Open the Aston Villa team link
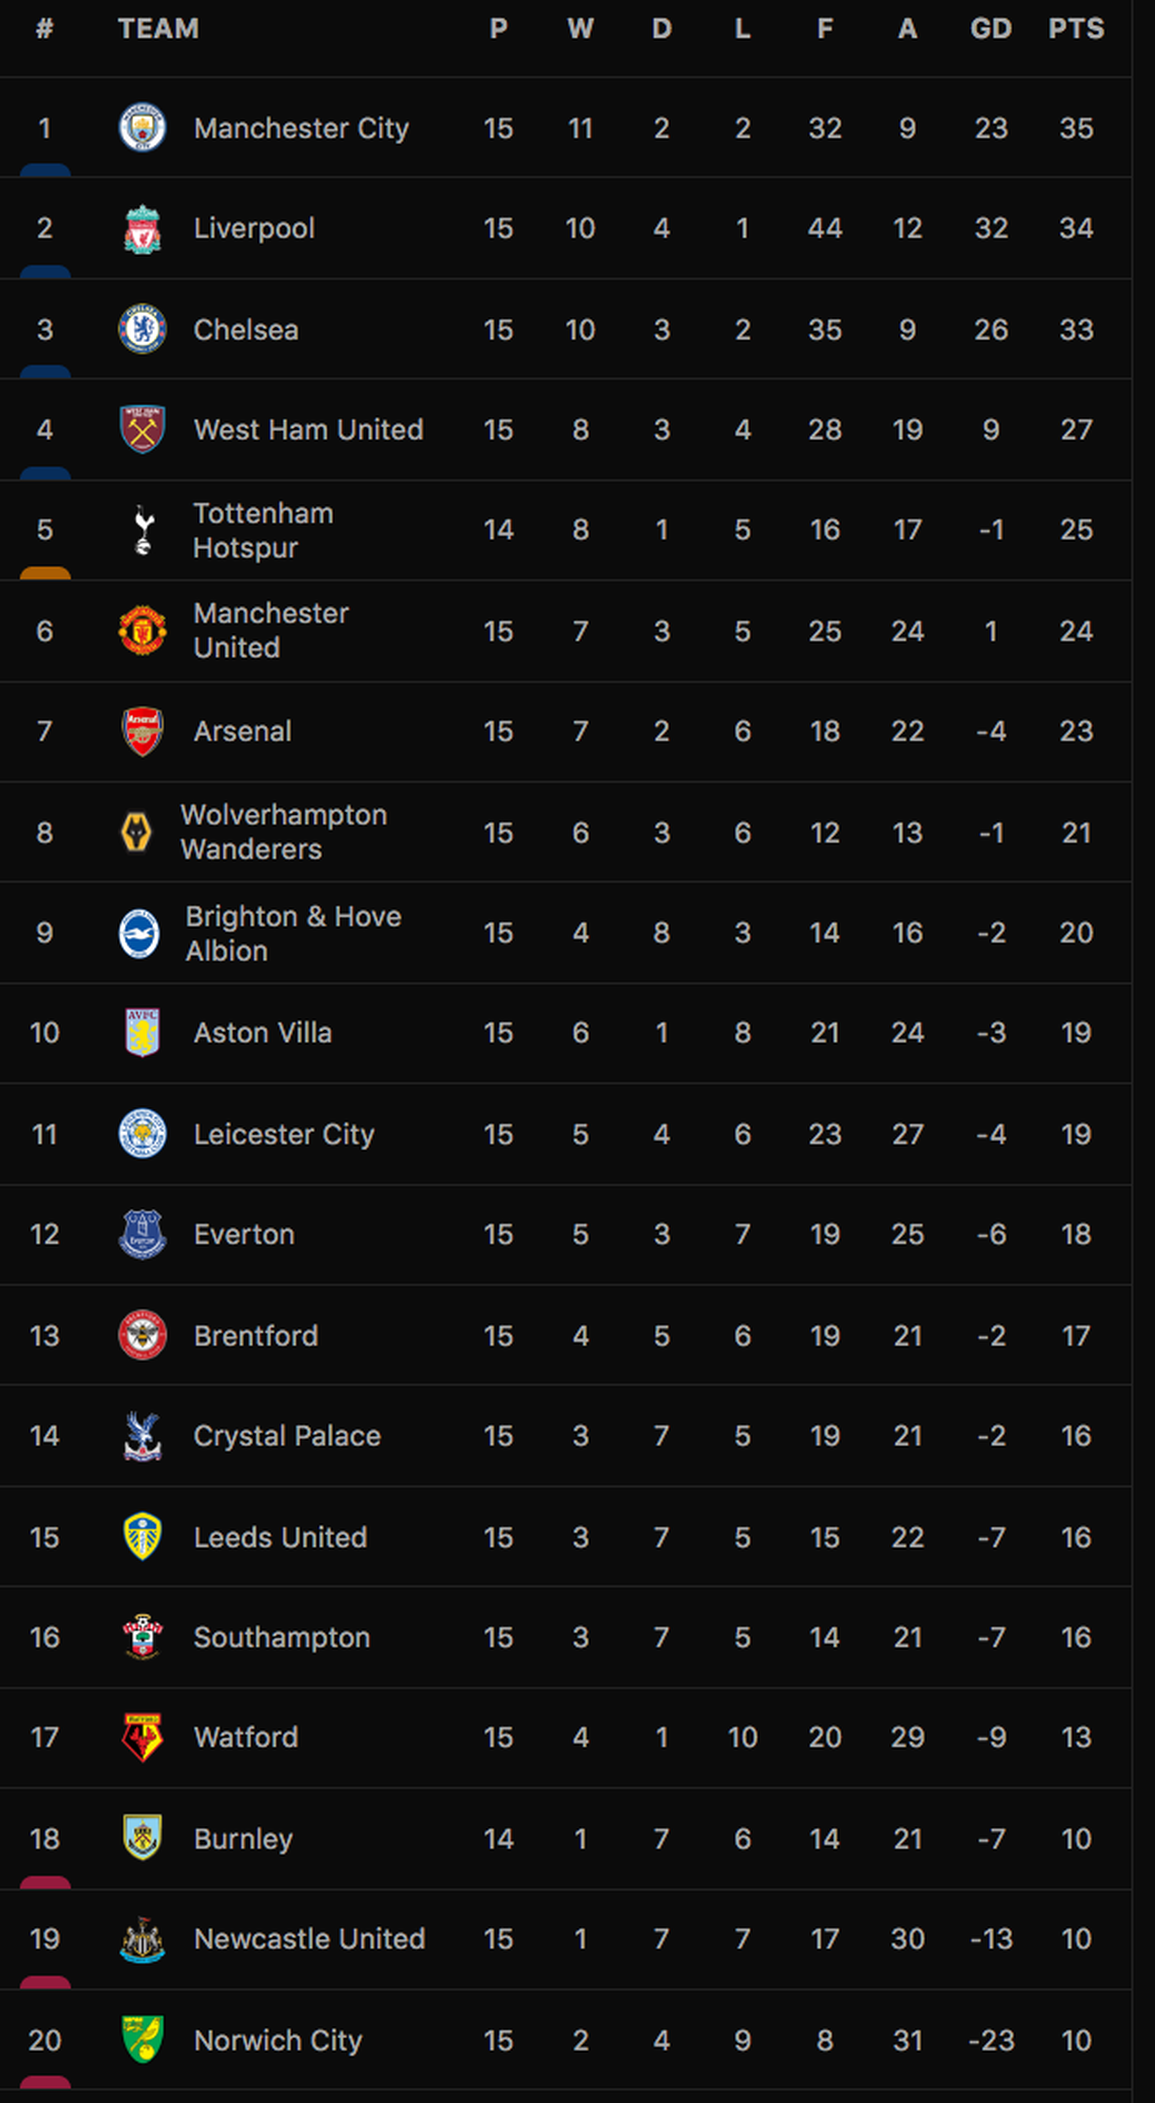The width and height of the screenshot is (1155, 2103). click(x=263, y=1033)
